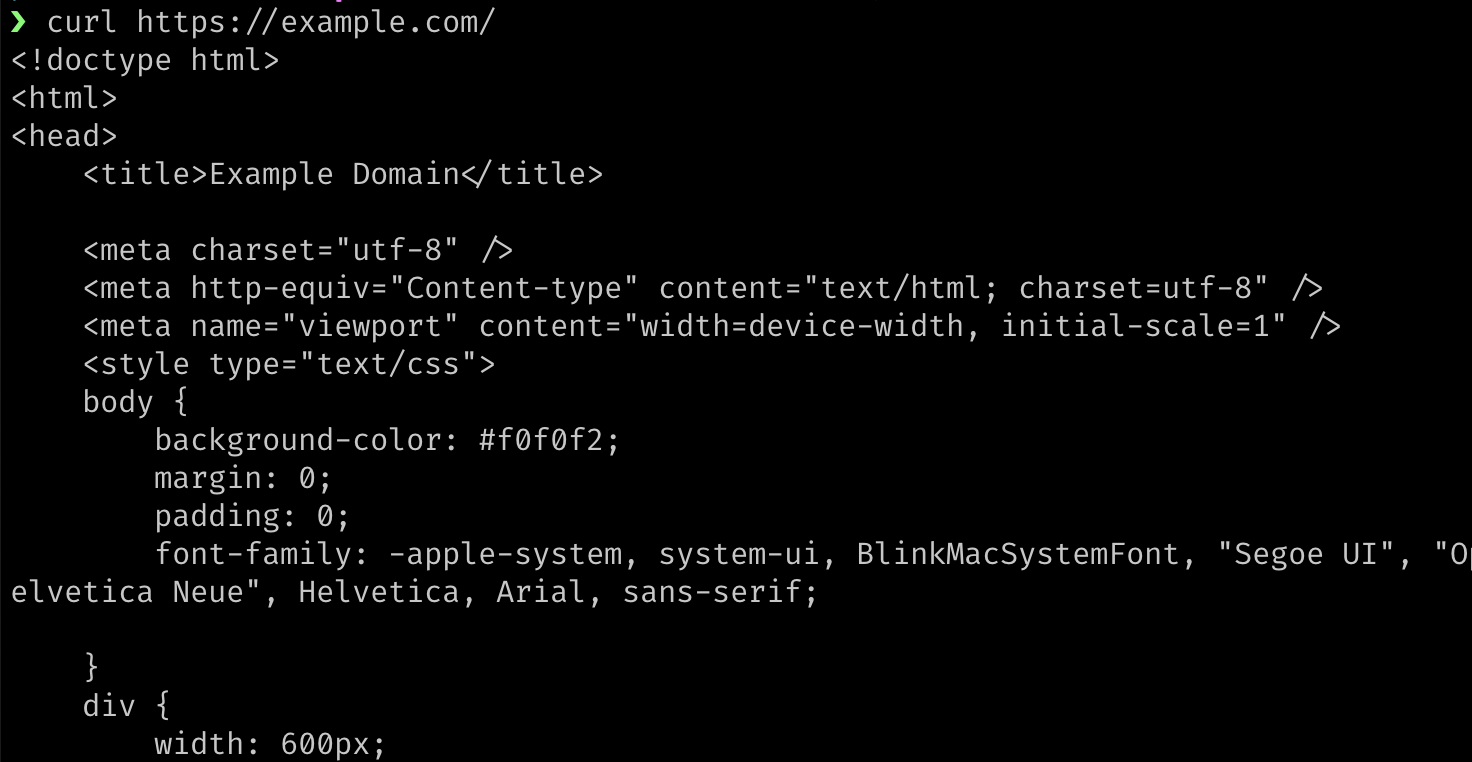Click the div selector line

click(126, 706)
